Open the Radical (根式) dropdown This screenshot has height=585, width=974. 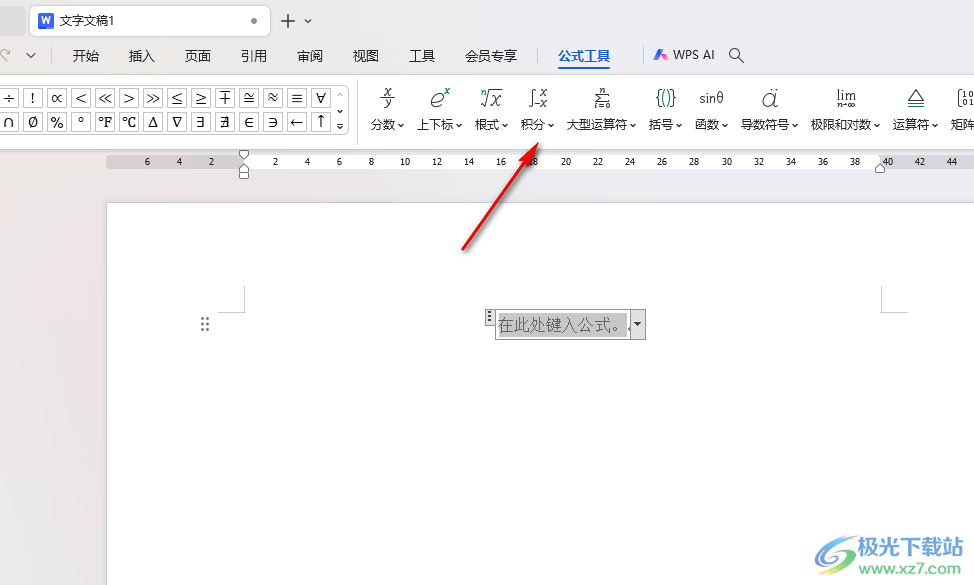tap(491, 109)
